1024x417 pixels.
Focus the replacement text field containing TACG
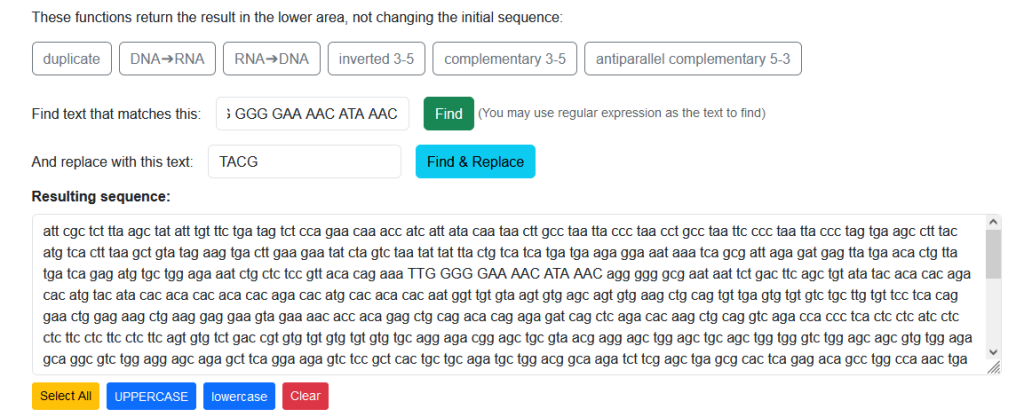(304, 161)
